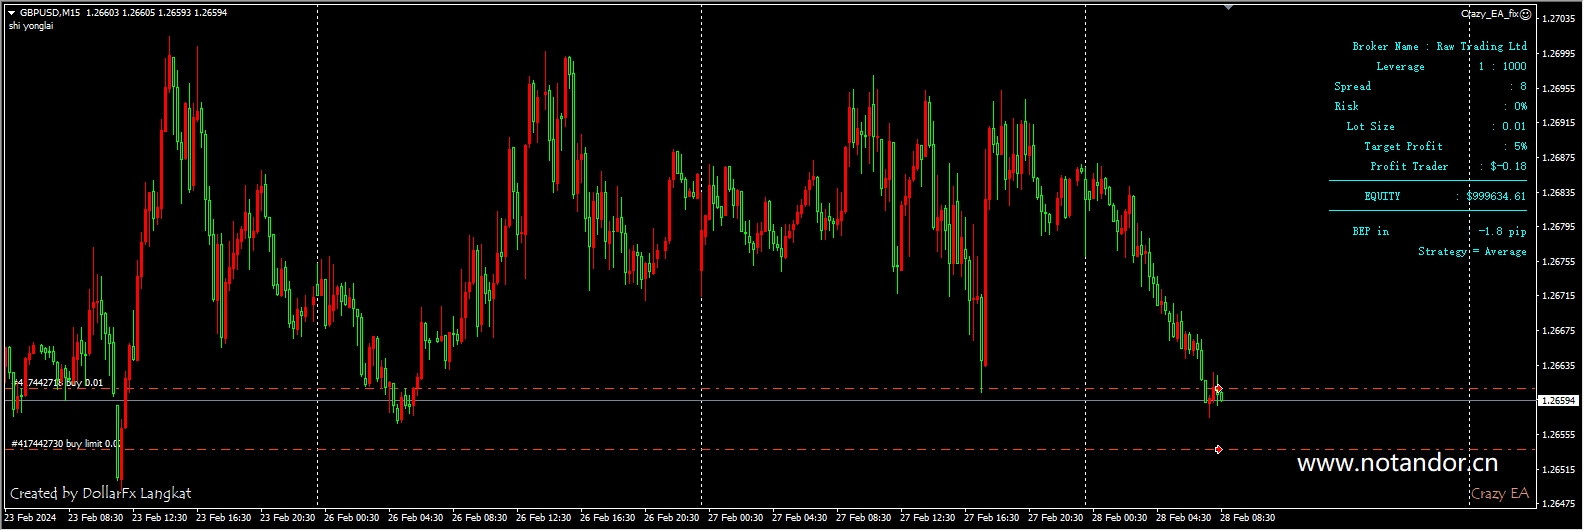The width and height of the screenshot is (1584, 531).
Task: Click the Broker Name : Raw Trading Ltd line
Action: 1439,46
